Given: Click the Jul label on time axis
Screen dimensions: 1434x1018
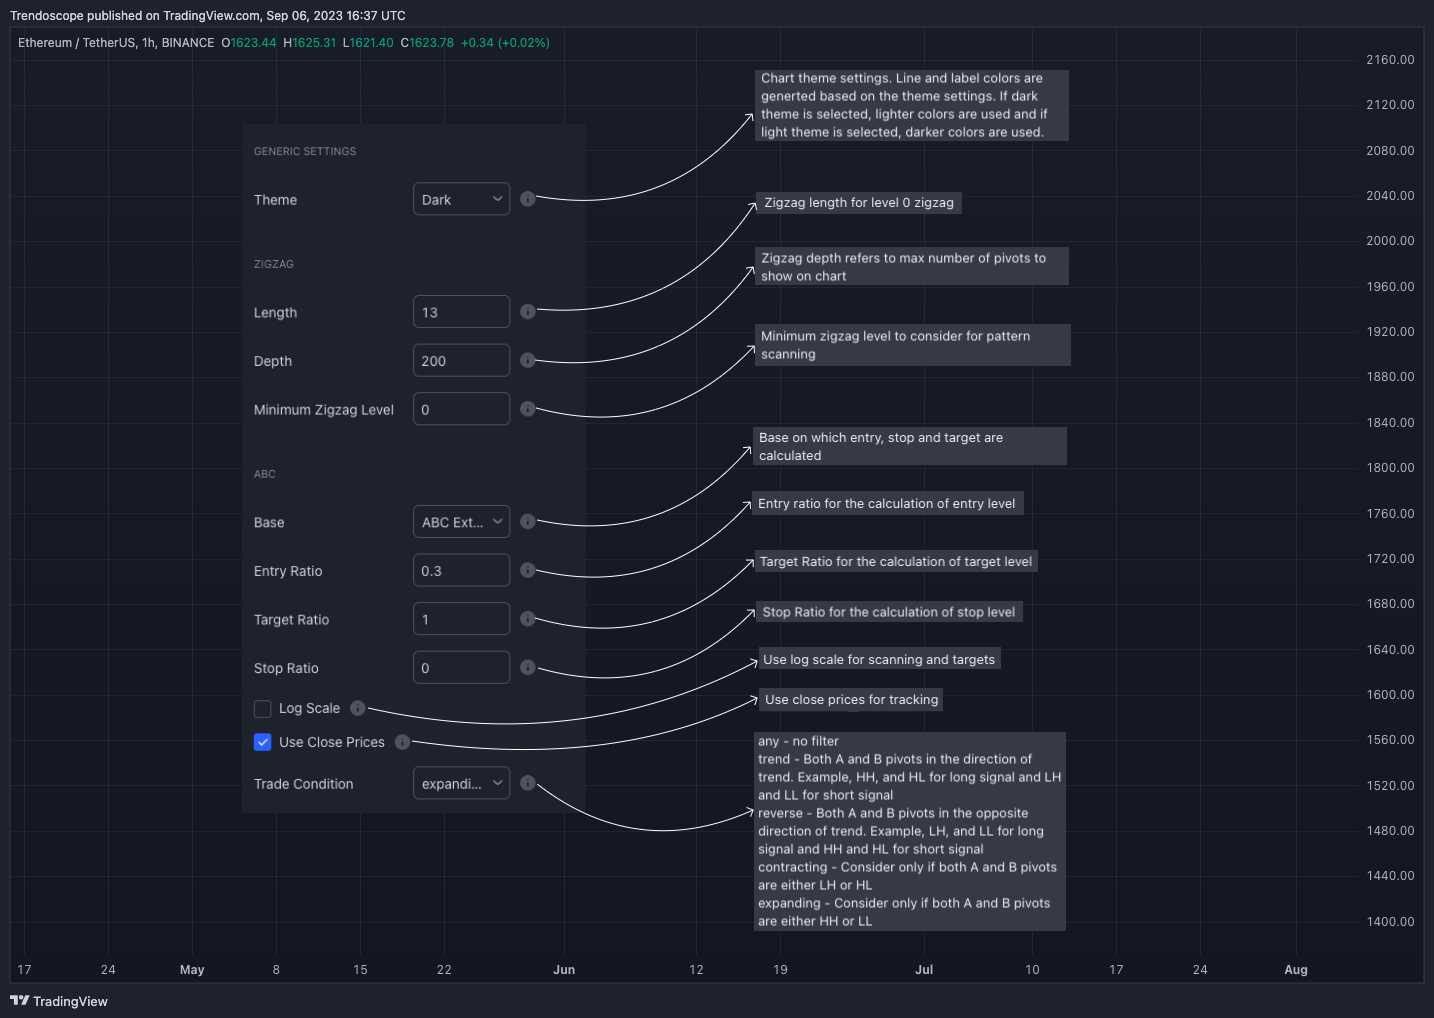Looking at the screenshot, I should tap(924, 970).
